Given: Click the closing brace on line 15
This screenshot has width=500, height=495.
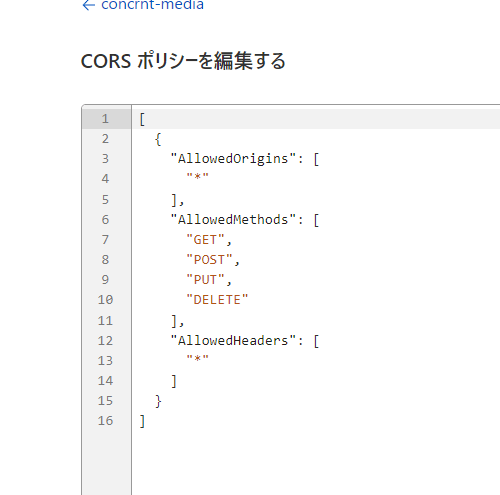Looking at the screenshot, I should (x=158, y=401).
